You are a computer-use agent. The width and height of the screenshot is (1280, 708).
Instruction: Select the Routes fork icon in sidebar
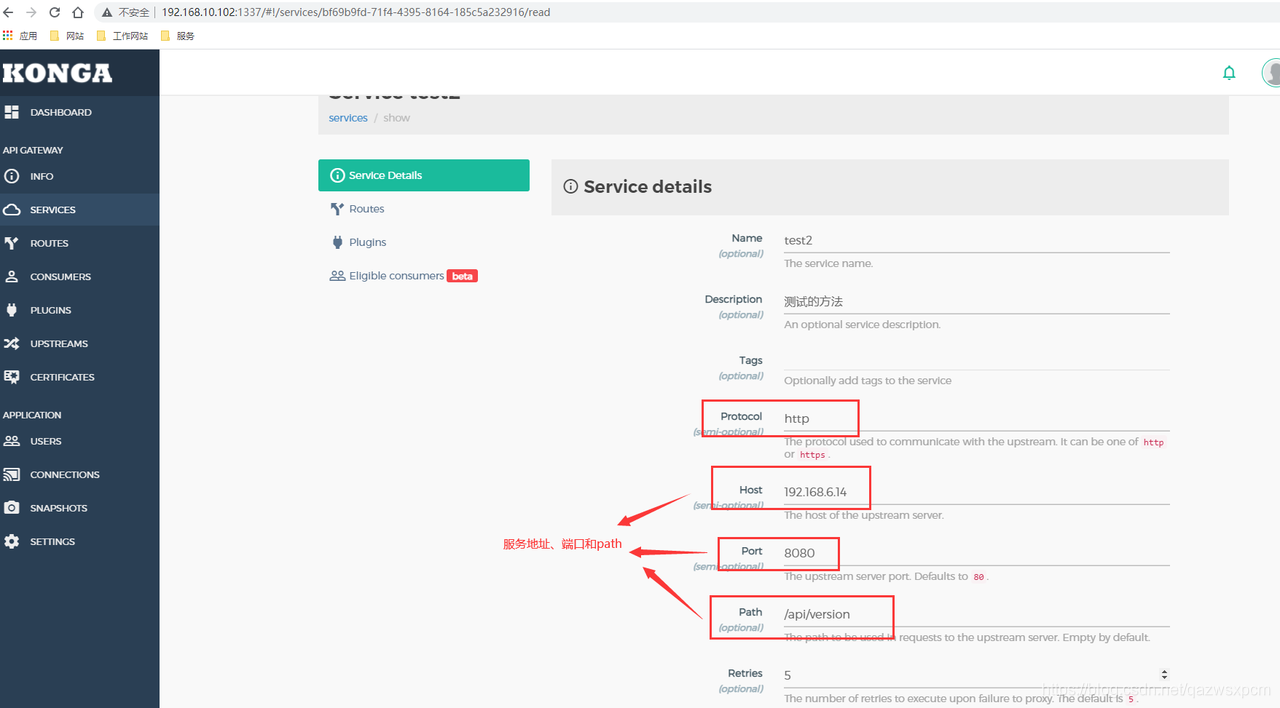12,243
